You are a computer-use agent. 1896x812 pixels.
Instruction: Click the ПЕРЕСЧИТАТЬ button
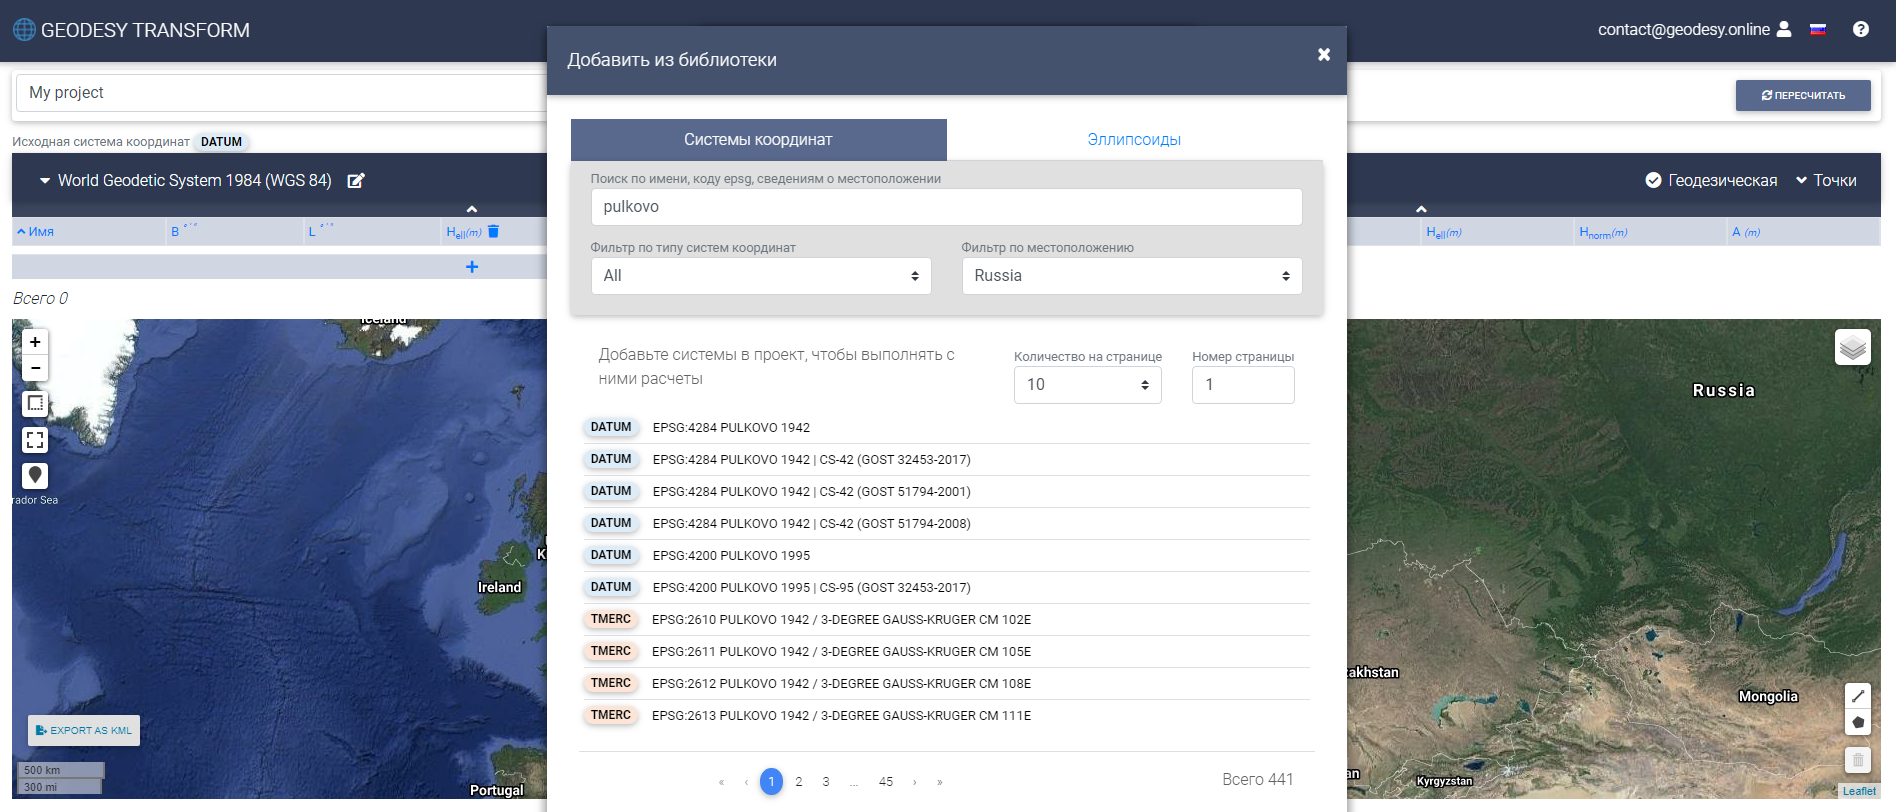[1802, 95]
